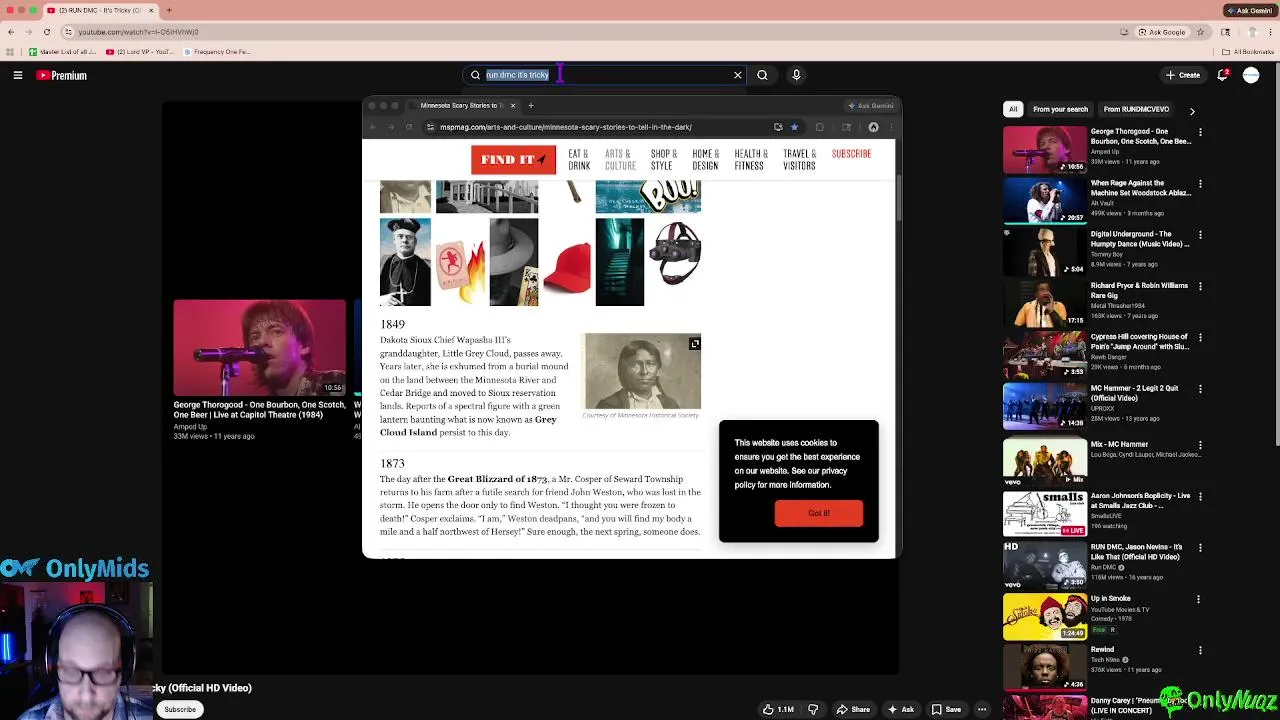Click the YouTube search magnifier button

(x=762, y=75)
